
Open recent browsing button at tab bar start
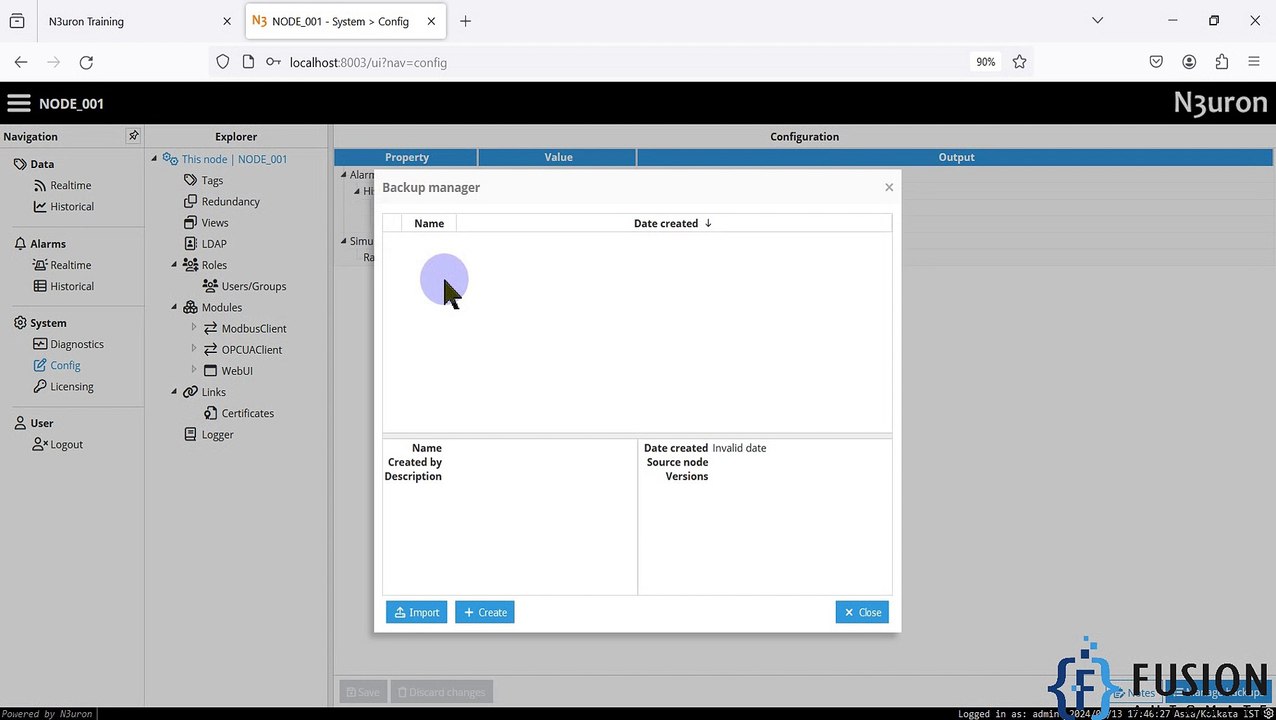coord(17,21)
